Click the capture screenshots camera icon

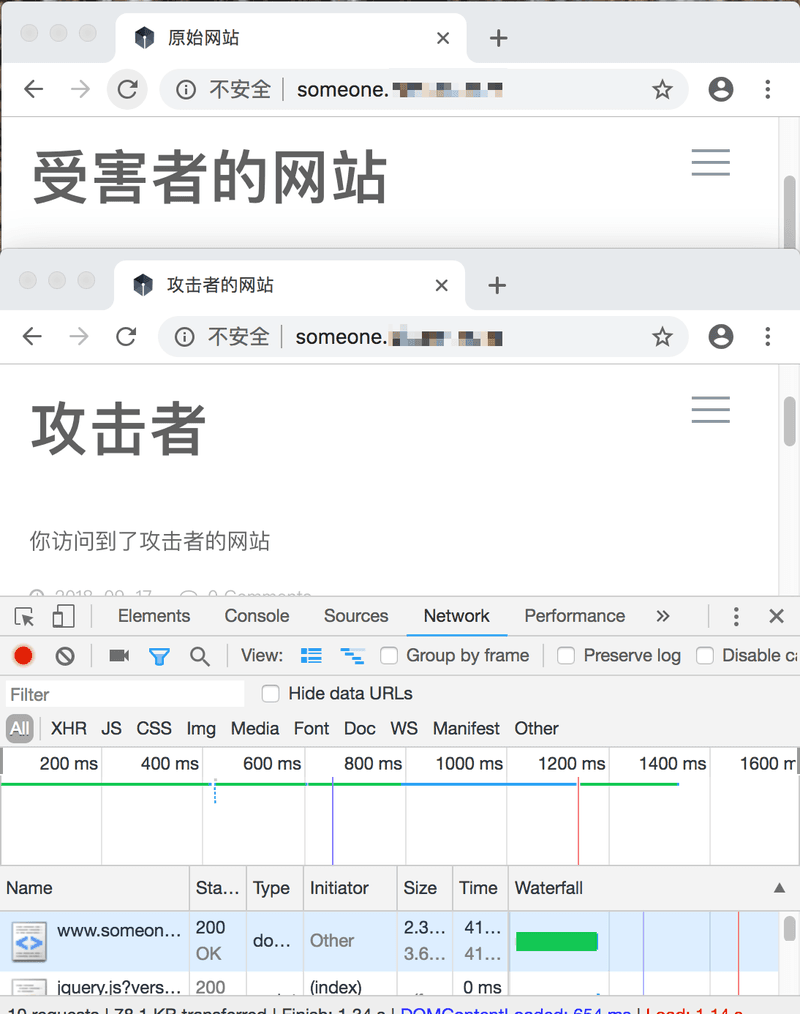pyautogui.click(x=119, y=656)
